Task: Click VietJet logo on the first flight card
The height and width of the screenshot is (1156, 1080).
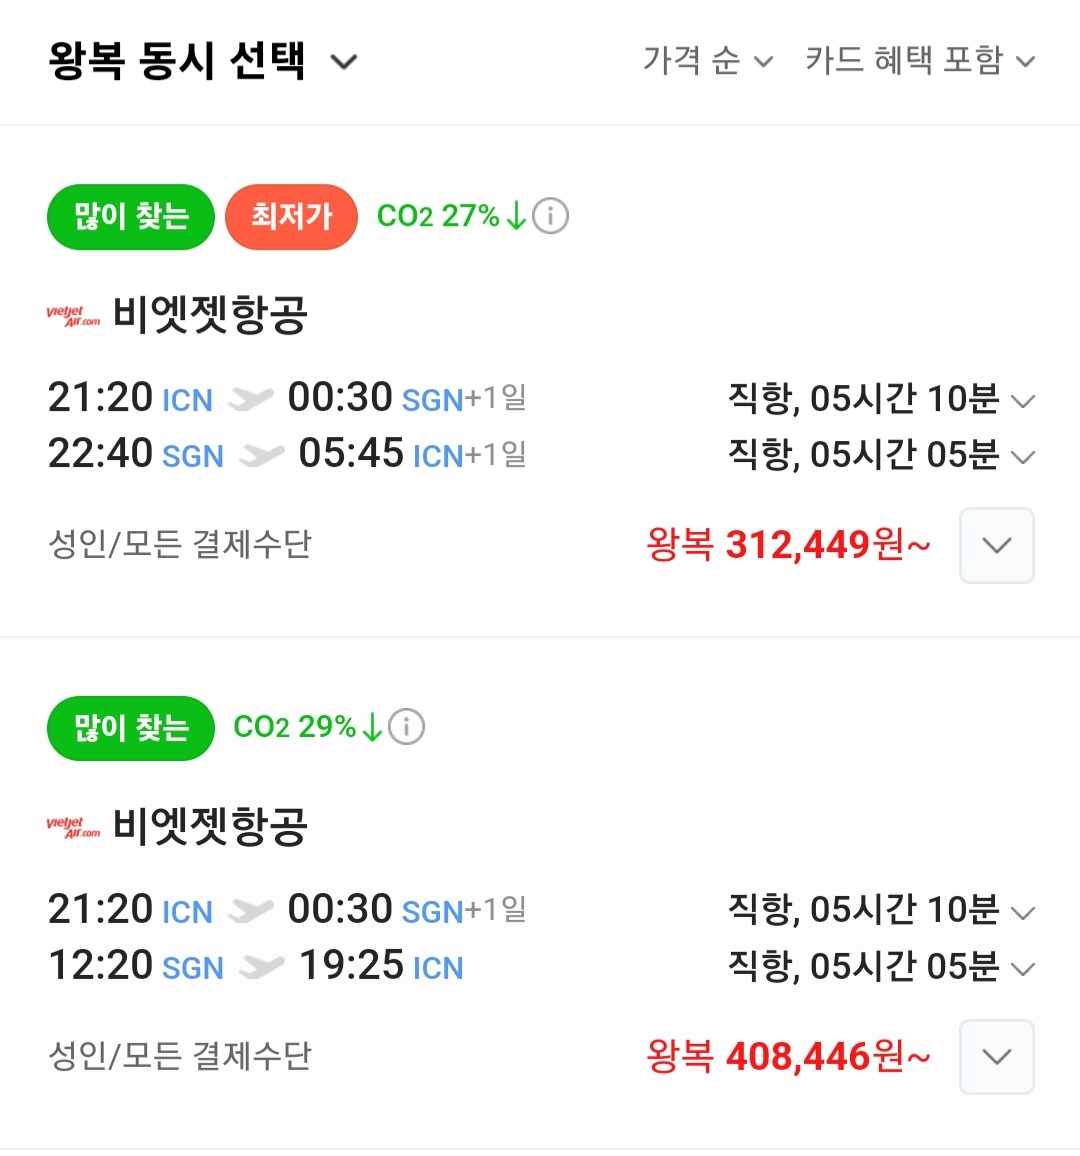Action: tap(73, 316)
